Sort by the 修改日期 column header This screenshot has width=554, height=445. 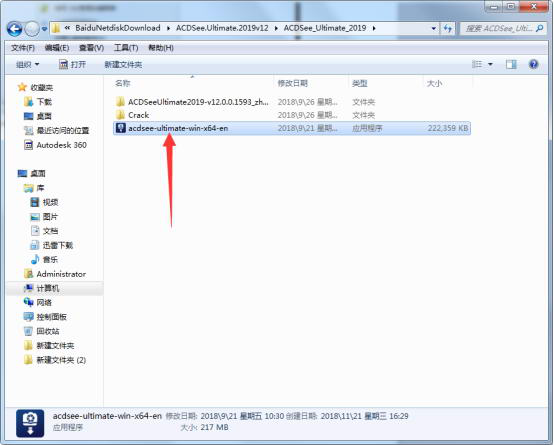click(x=293, y=83)
